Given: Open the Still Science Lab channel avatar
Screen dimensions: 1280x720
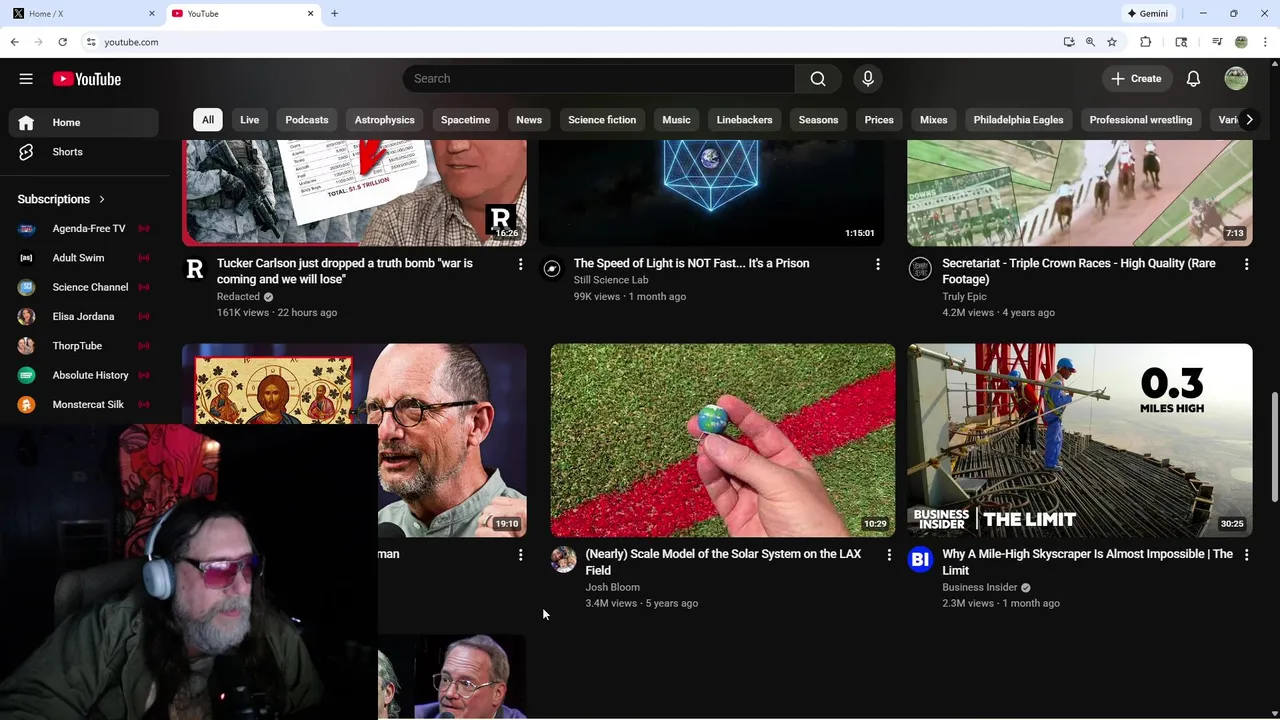Looking at the screenshot, I should pos(552,268).
